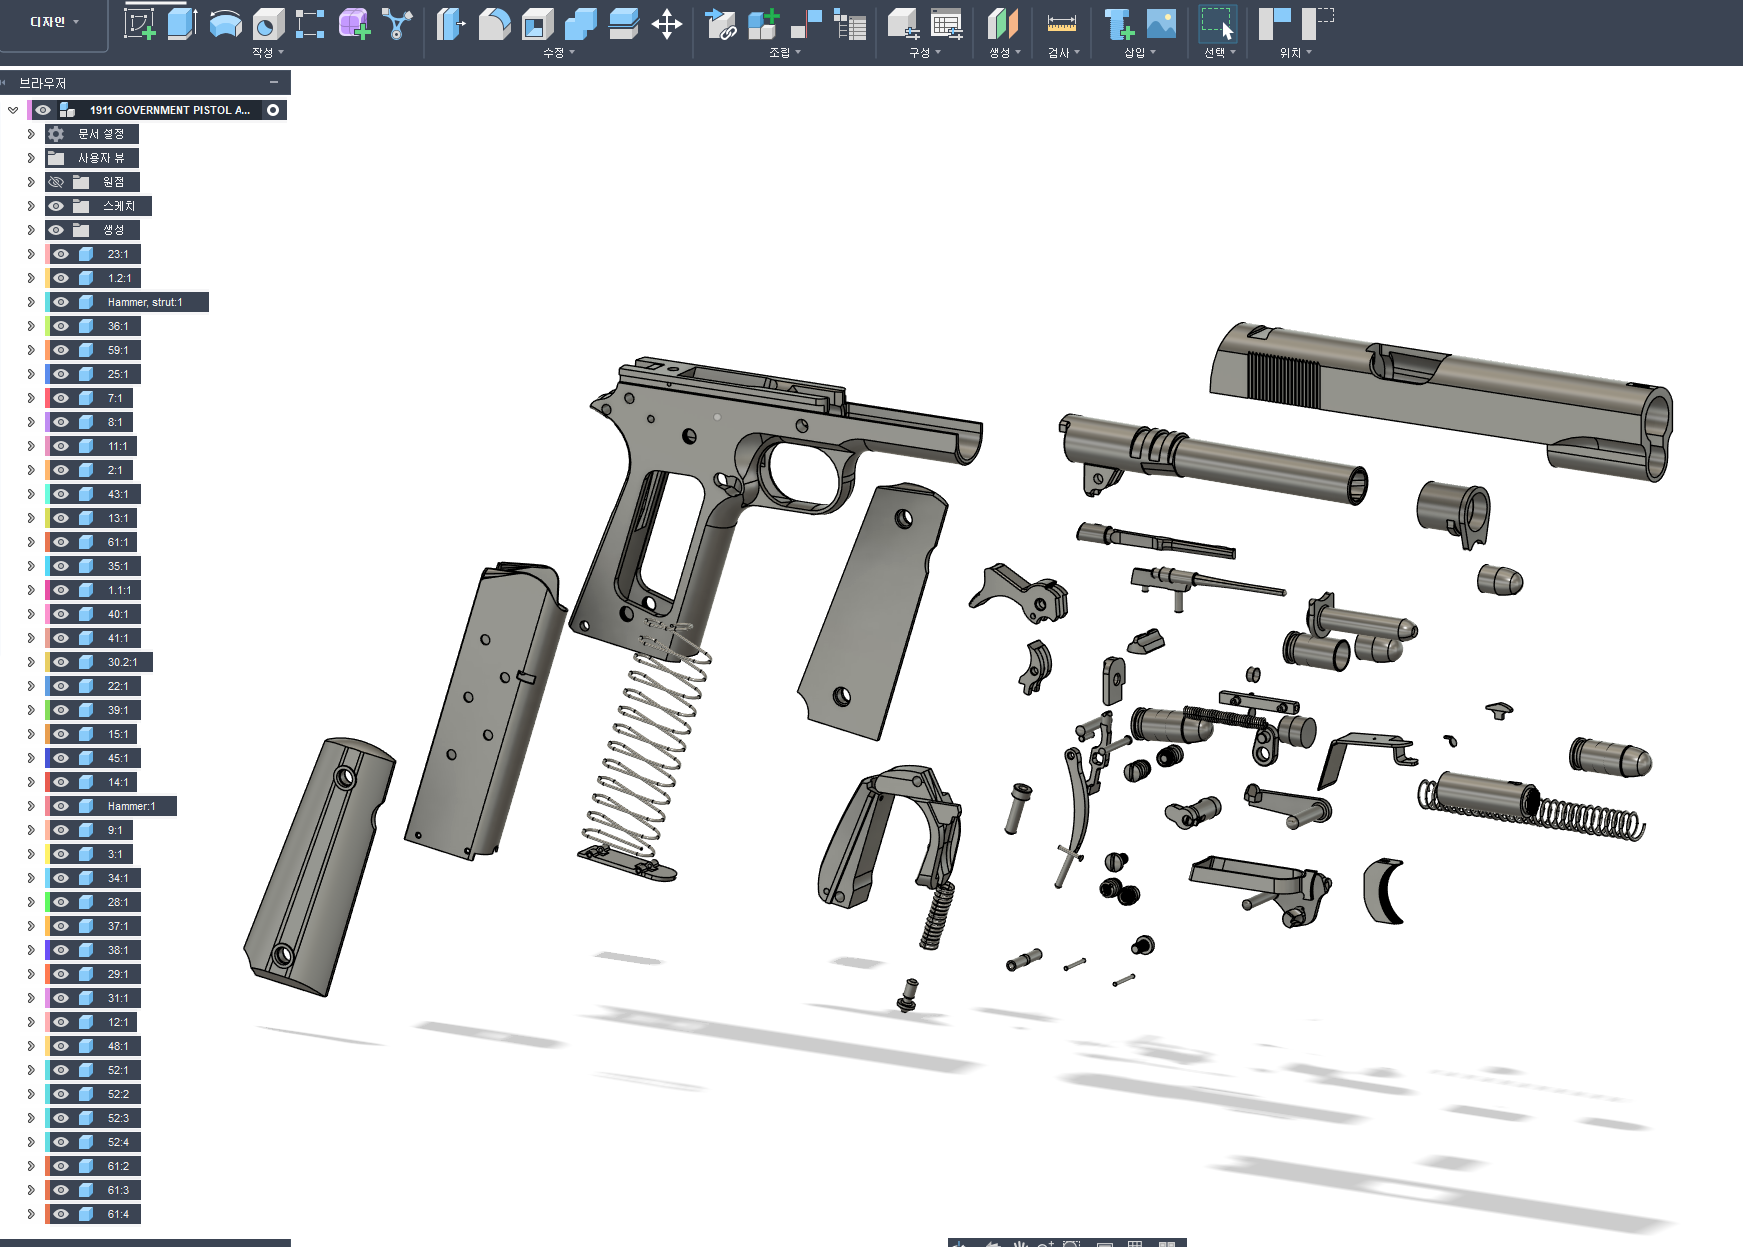The height and width of the screenshot is (1247, 1743).
Task: Open the 디자인 workspace dropdown
Action: pyautogui.click(x=54, y=22)
